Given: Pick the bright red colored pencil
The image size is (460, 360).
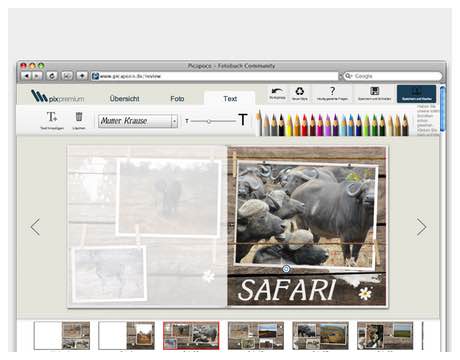Looking at the screenshot, I should pos(305,125).
